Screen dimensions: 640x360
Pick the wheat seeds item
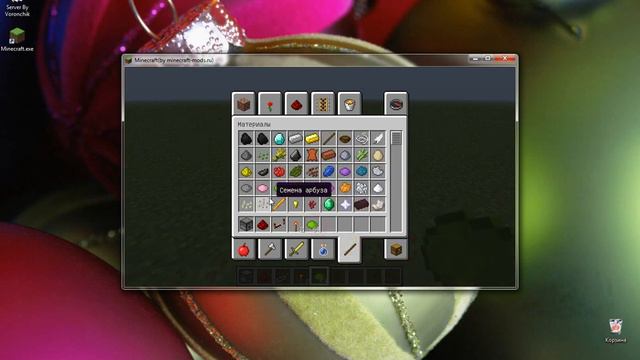pyautogui.click(x=263, y=155)
